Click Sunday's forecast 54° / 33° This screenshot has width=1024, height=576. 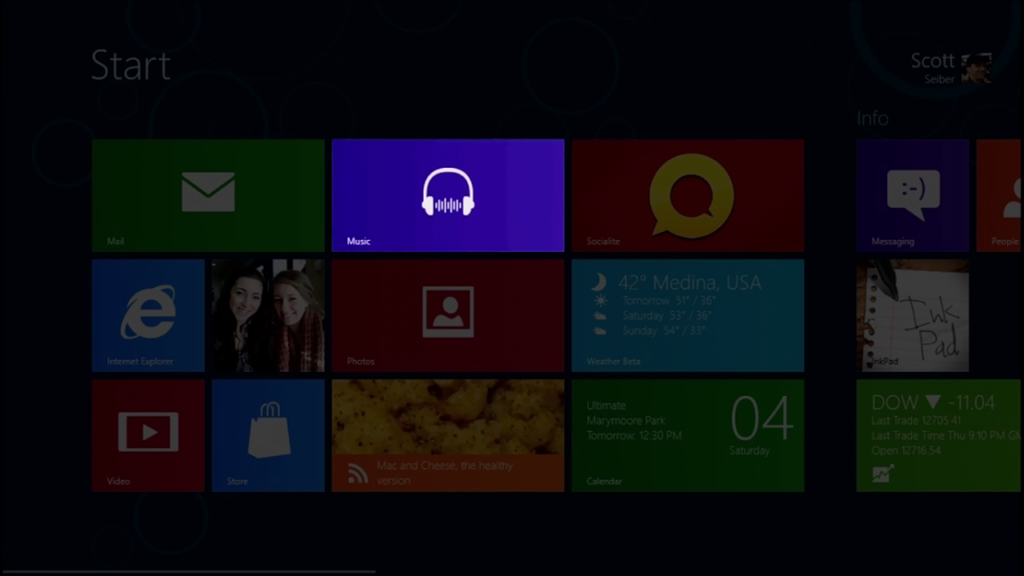(x=664, y=330)
